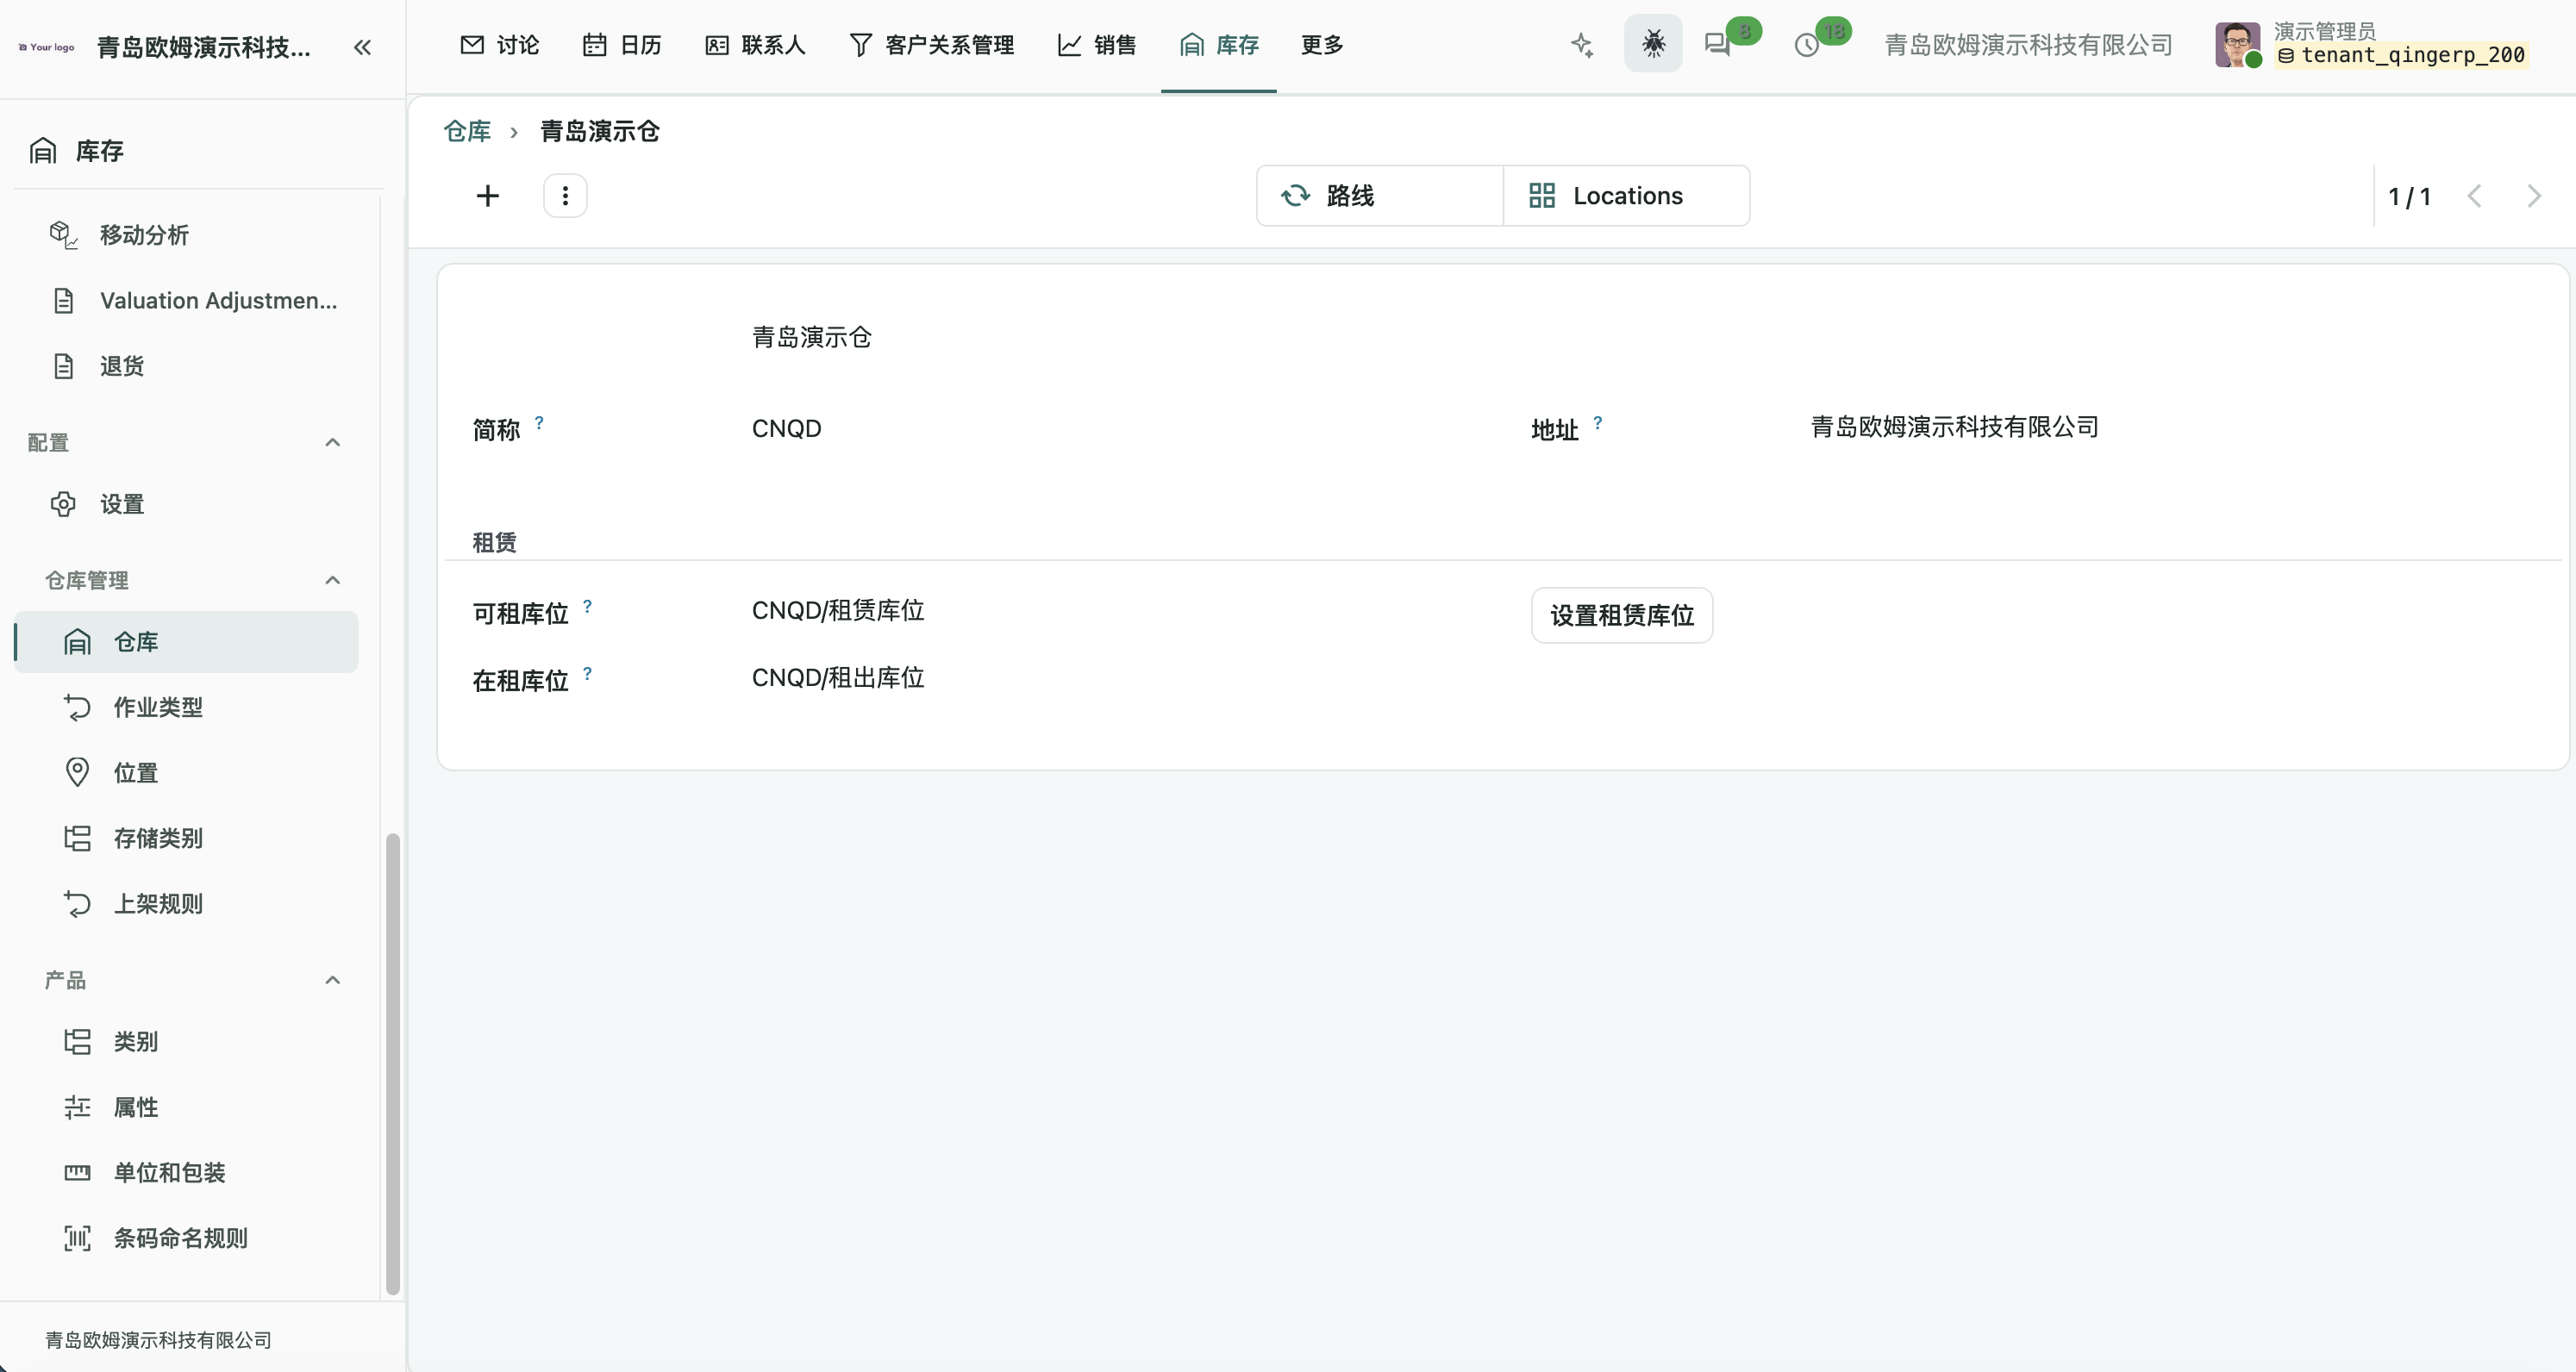This screenshot has width=2576, height=1372.
Task: Open the activities clock icon
Action: click(1807, 45)
